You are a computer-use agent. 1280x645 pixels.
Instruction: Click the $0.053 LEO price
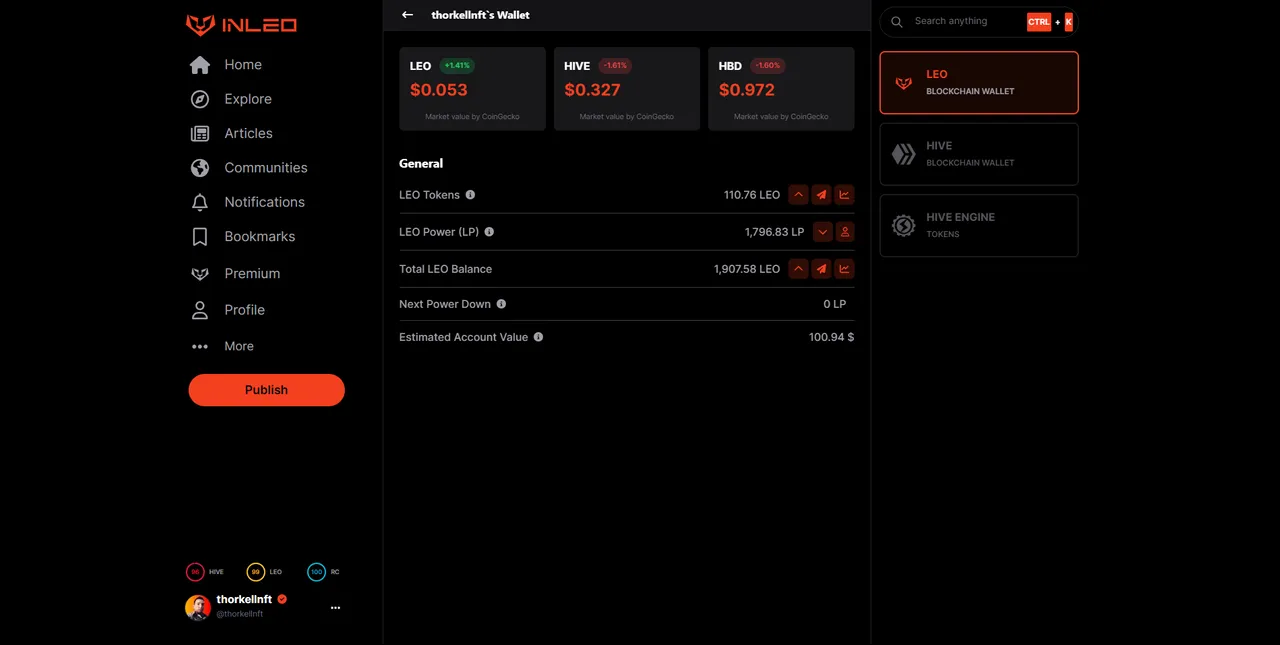tap(439, 90)
